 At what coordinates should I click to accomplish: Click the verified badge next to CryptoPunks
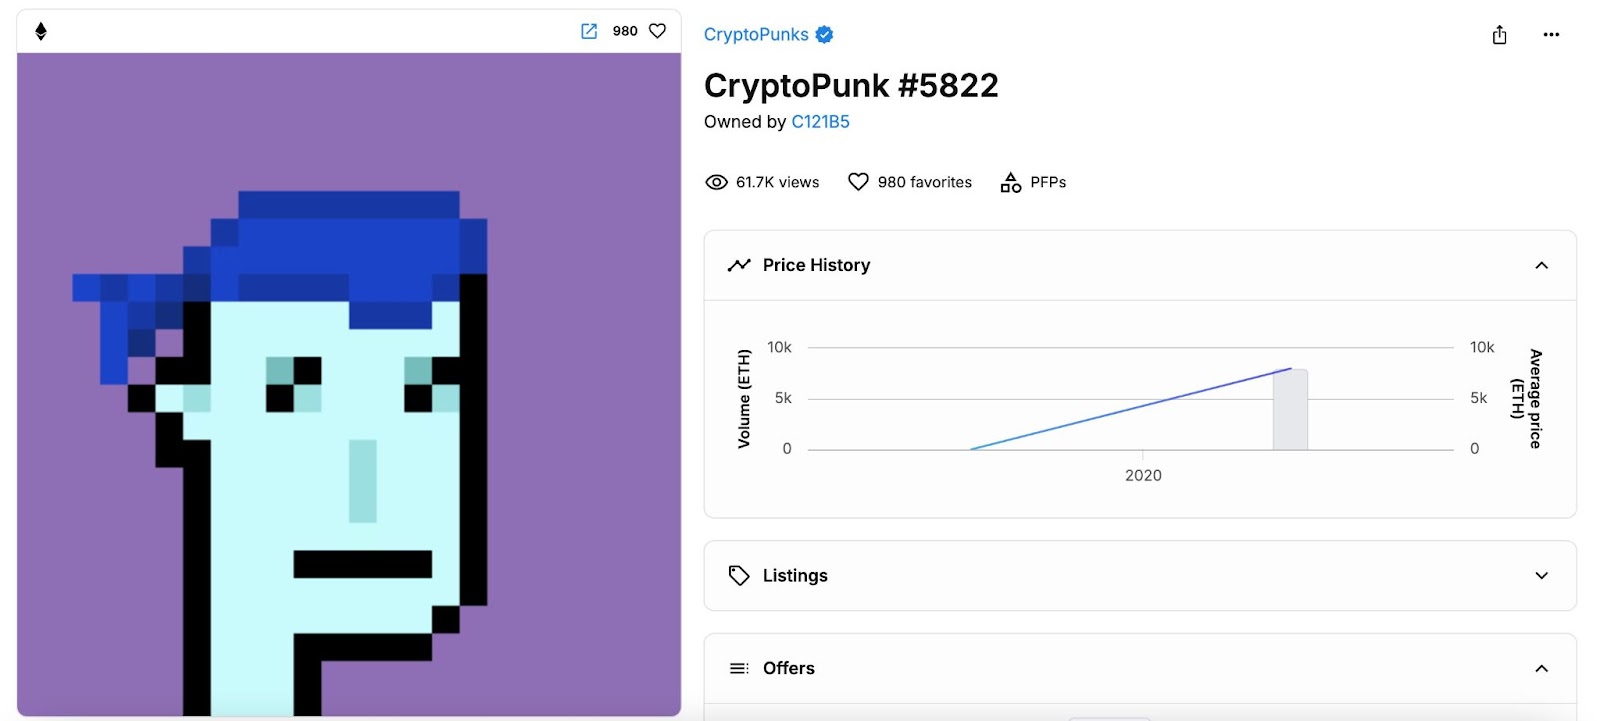(824, 34)
